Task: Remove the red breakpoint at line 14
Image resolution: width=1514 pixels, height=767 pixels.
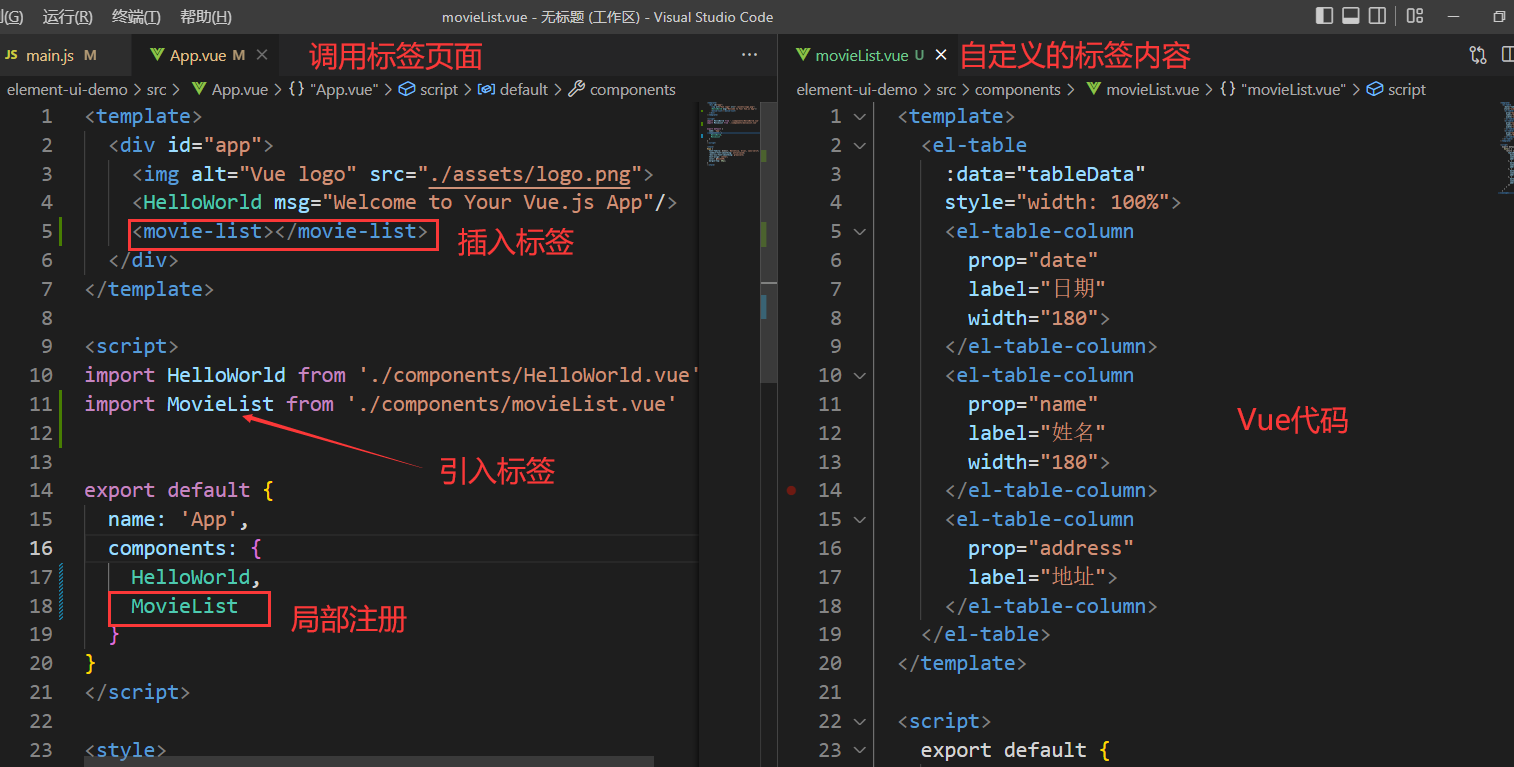Action: pyautogui.click(x=792, y=491)
